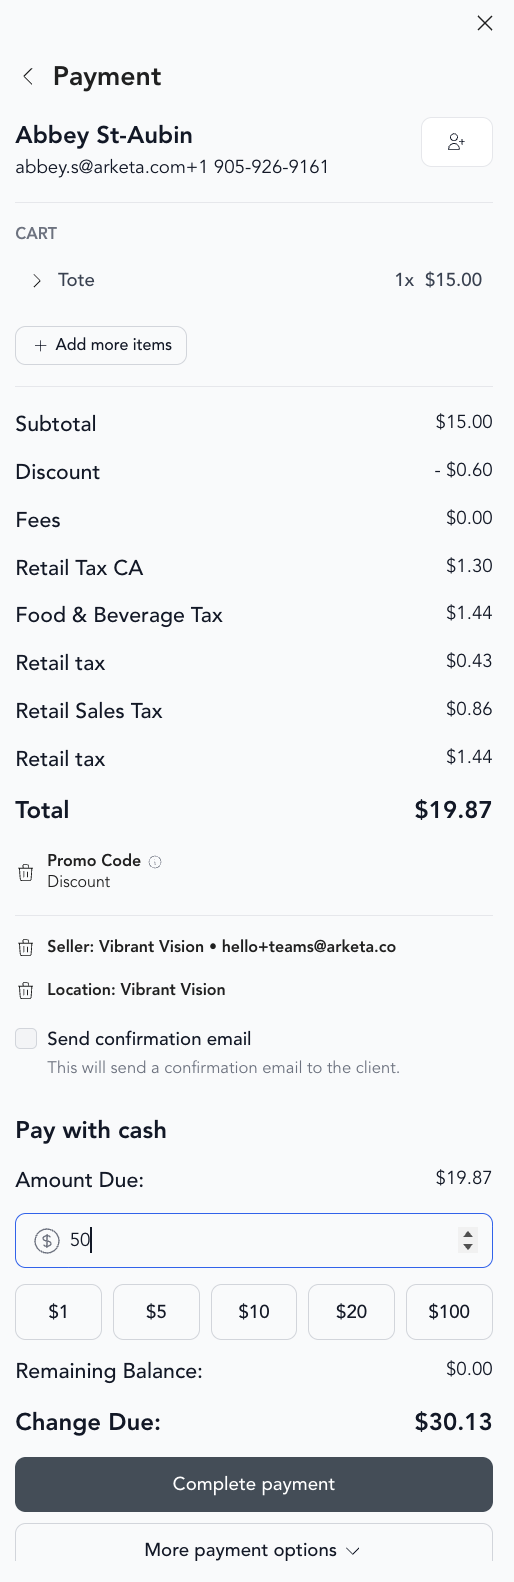Enable Send confirmation email checkbox
The image size is (514, 1582).
(26, 1039)
